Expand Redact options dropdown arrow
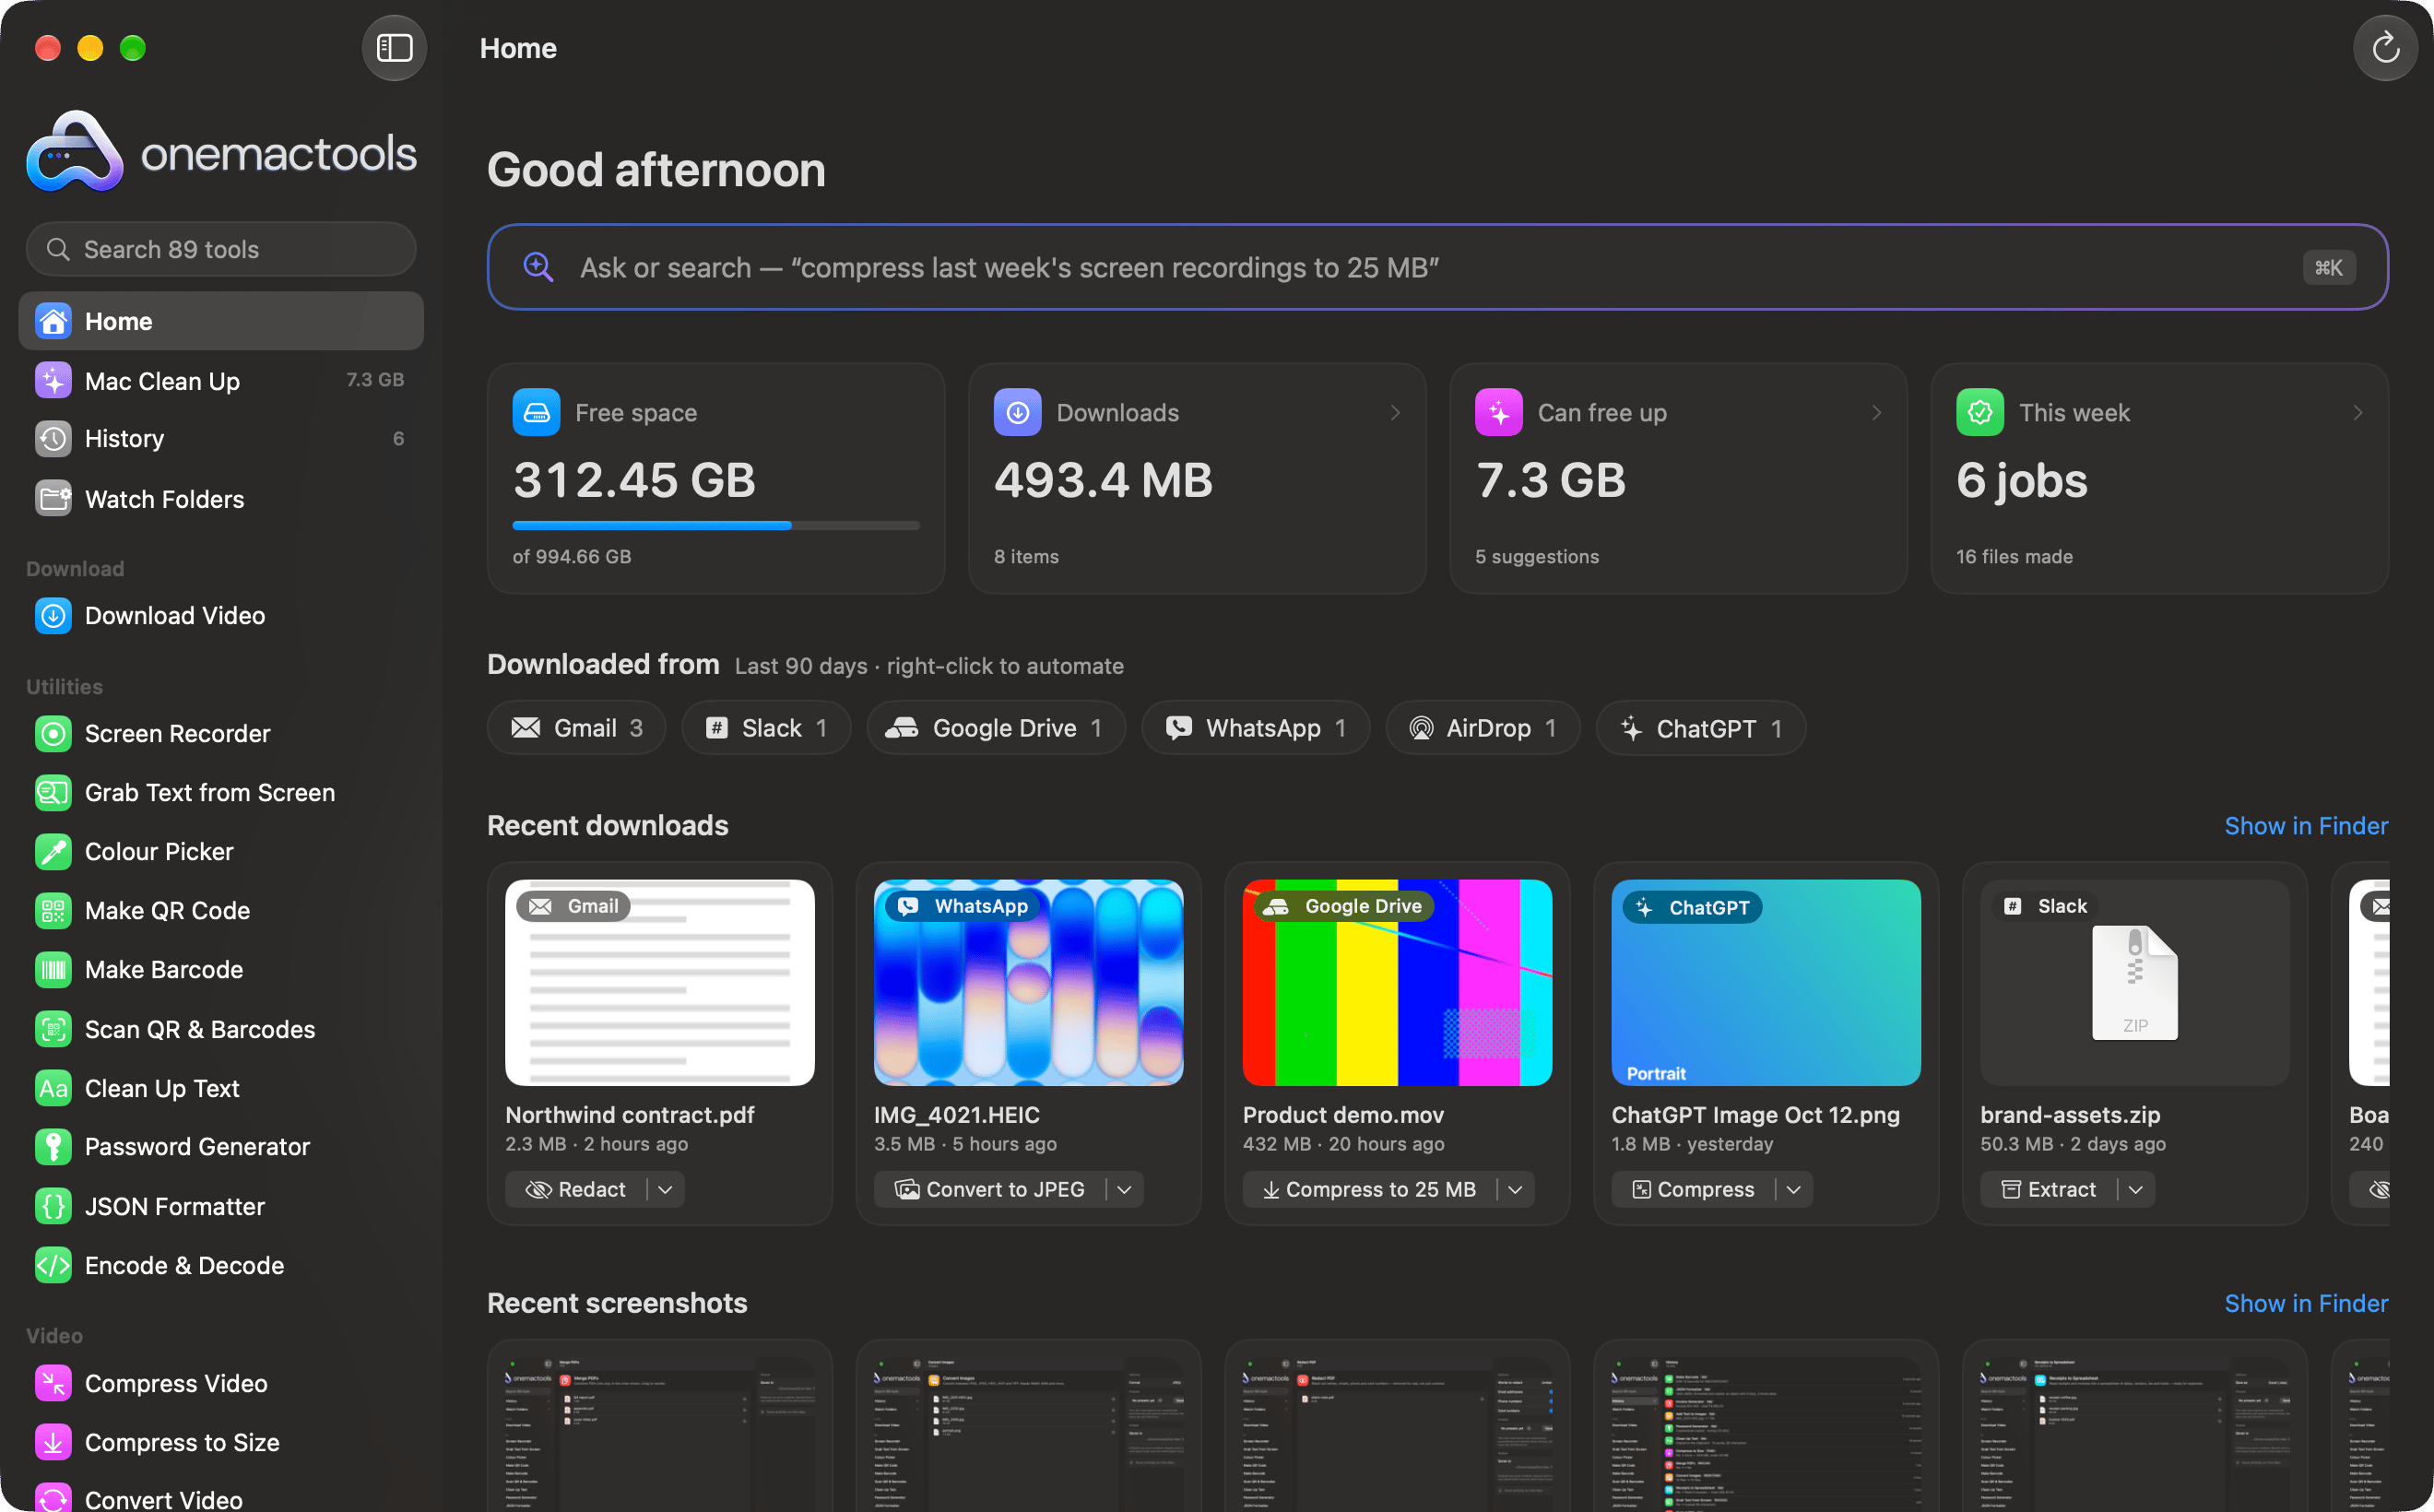The height and width of the screenshot is (1512, 2434). click(x=666, y=1190)
